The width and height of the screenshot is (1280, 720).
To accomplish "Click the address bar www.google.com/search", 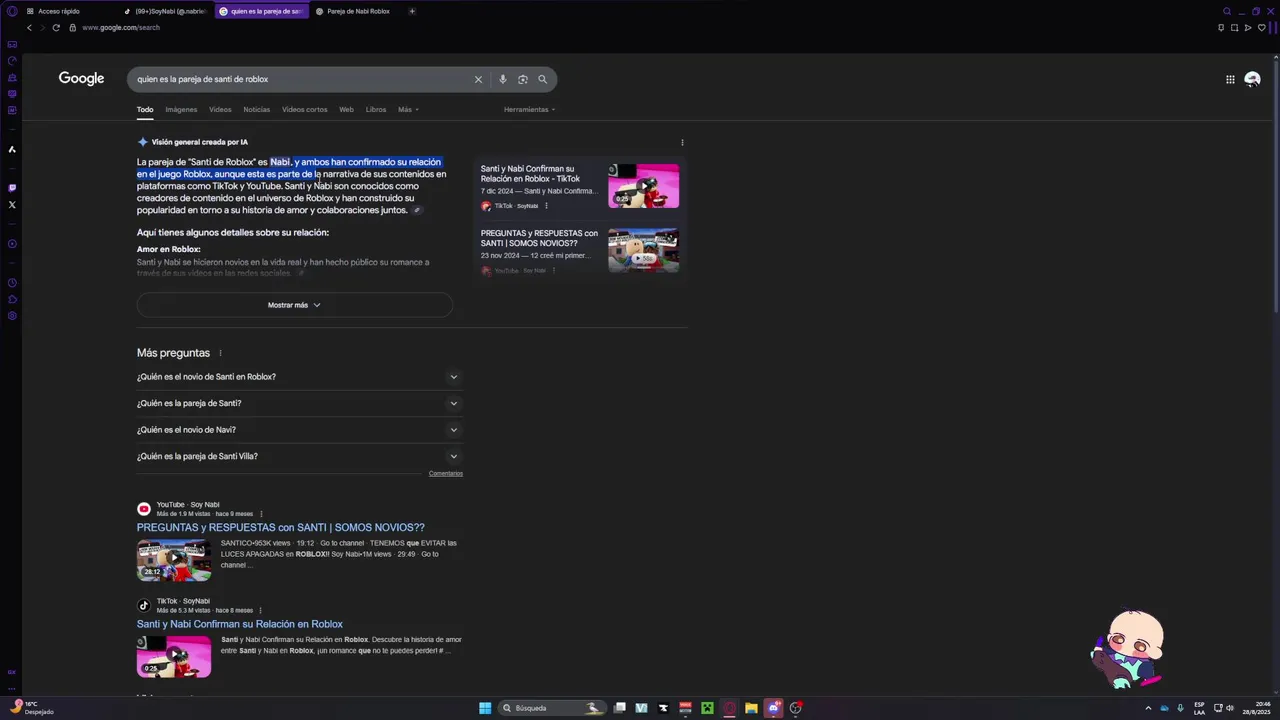I will point(121,27).
